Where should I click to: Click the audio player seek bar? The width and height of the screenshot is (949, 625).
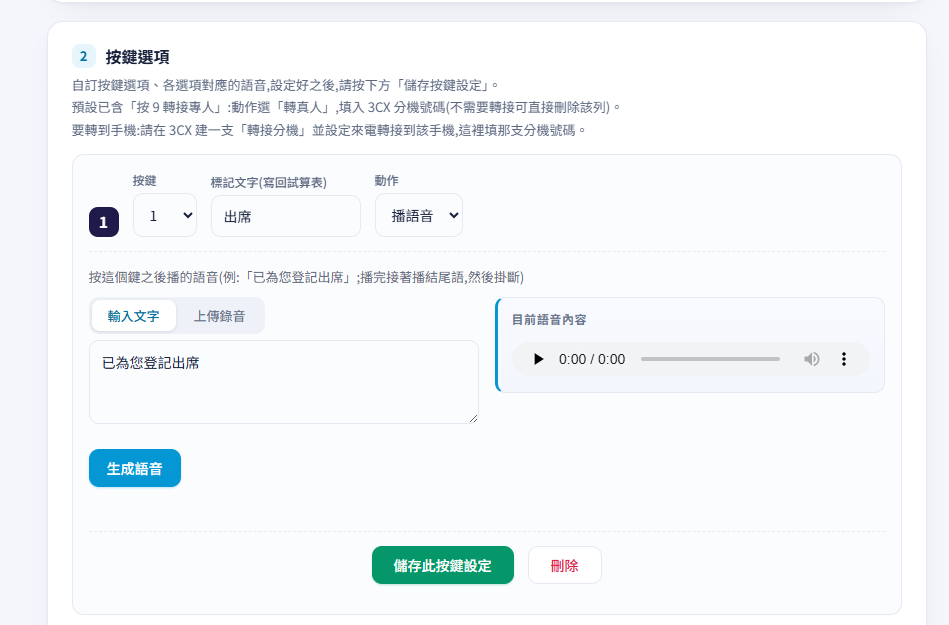710,359
